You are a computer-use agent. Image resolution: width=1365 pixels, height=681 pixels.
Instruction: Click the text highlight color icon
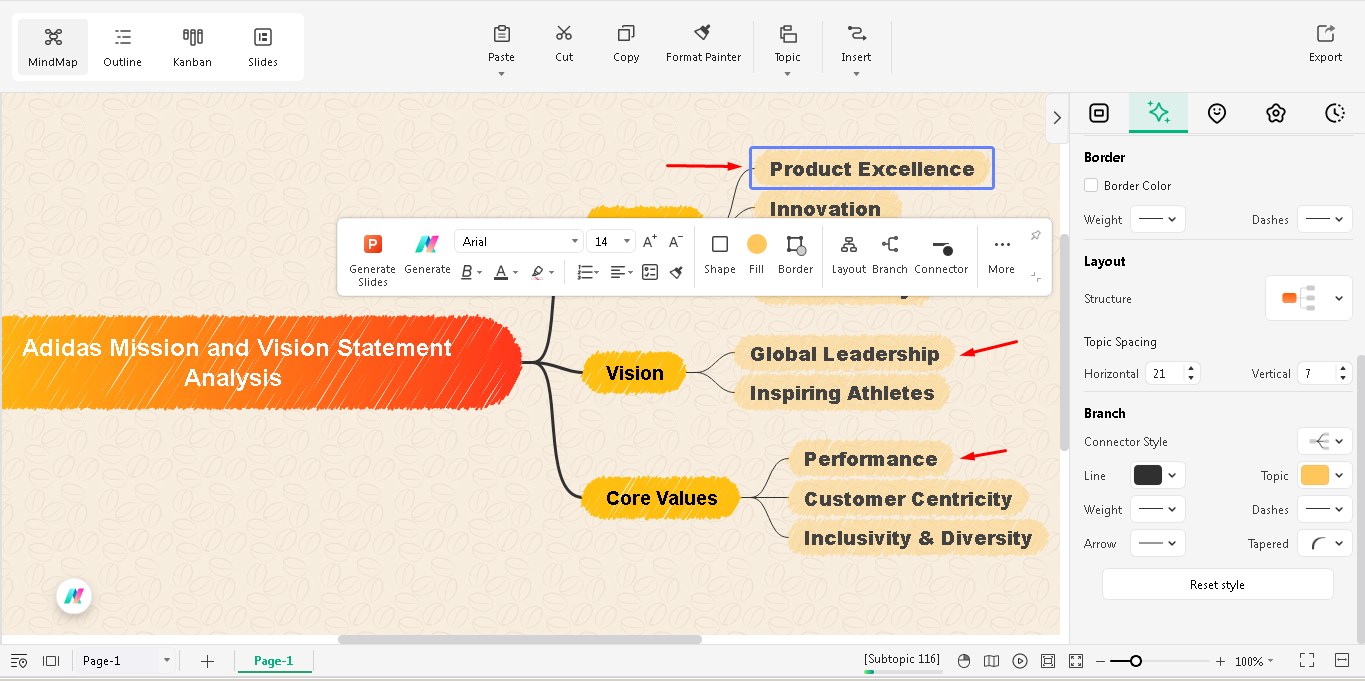click(x=537, y=272)
